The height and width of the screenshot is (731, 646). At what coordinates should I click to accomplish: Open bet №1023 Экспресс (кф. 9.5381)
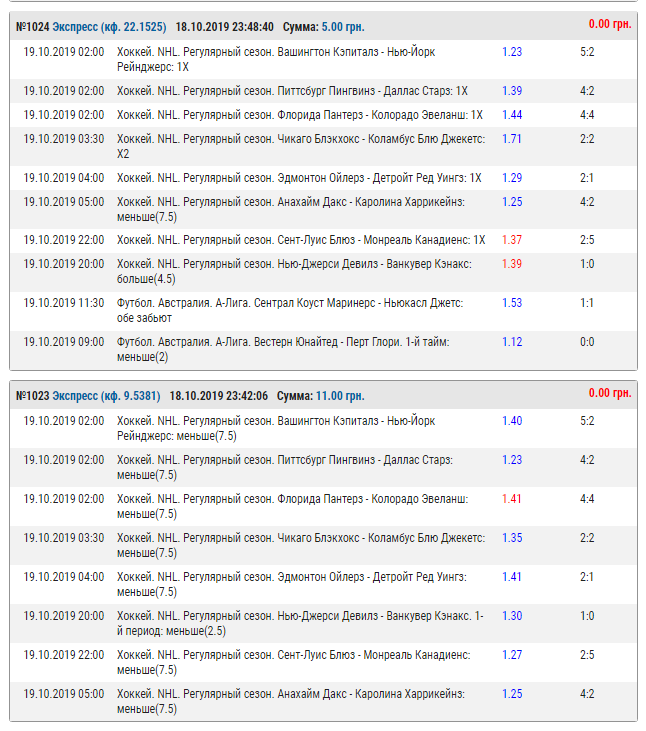[x=88, y=396]
